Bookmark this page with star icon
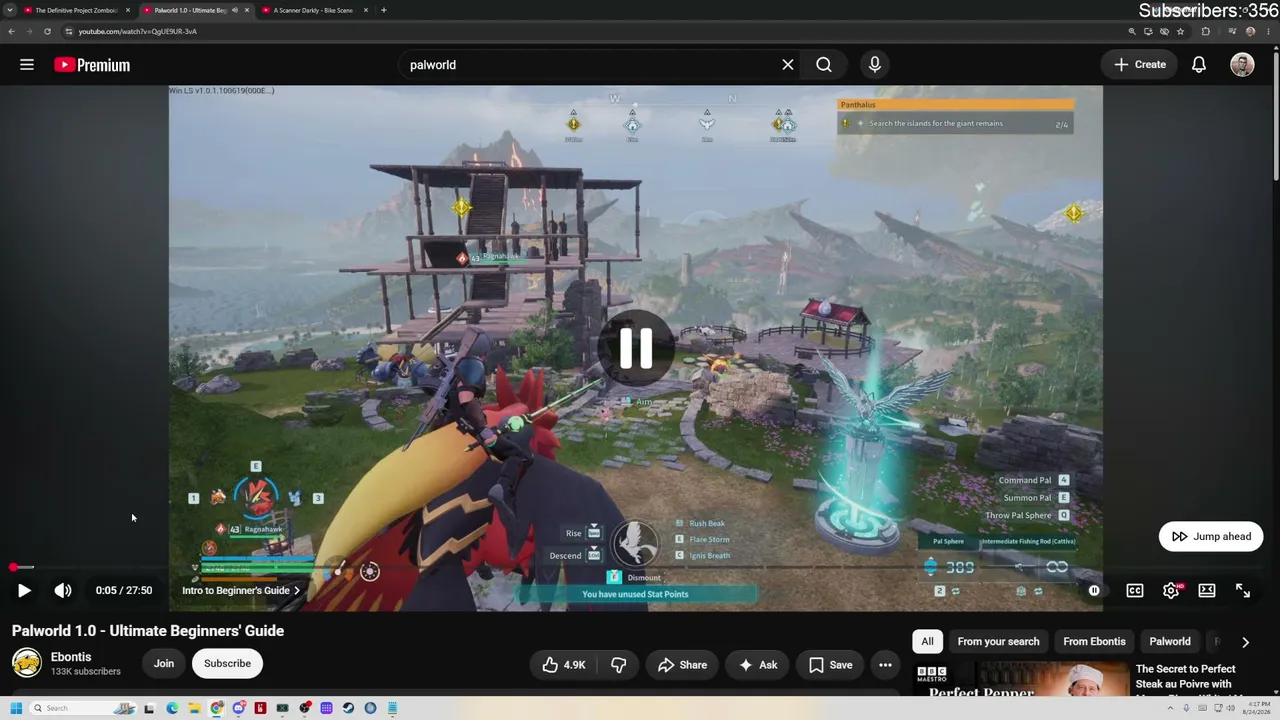The height and width of the screenshot is (720, 1280). (1181, 31)
